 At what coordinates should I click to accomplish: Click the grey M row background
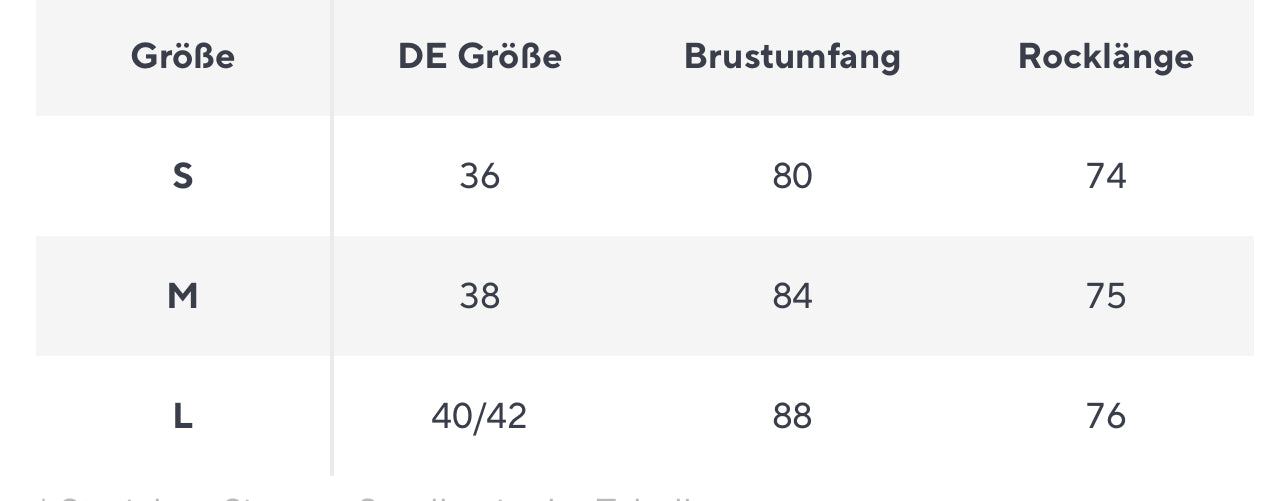pyautogui.click(x=644, y=296)
